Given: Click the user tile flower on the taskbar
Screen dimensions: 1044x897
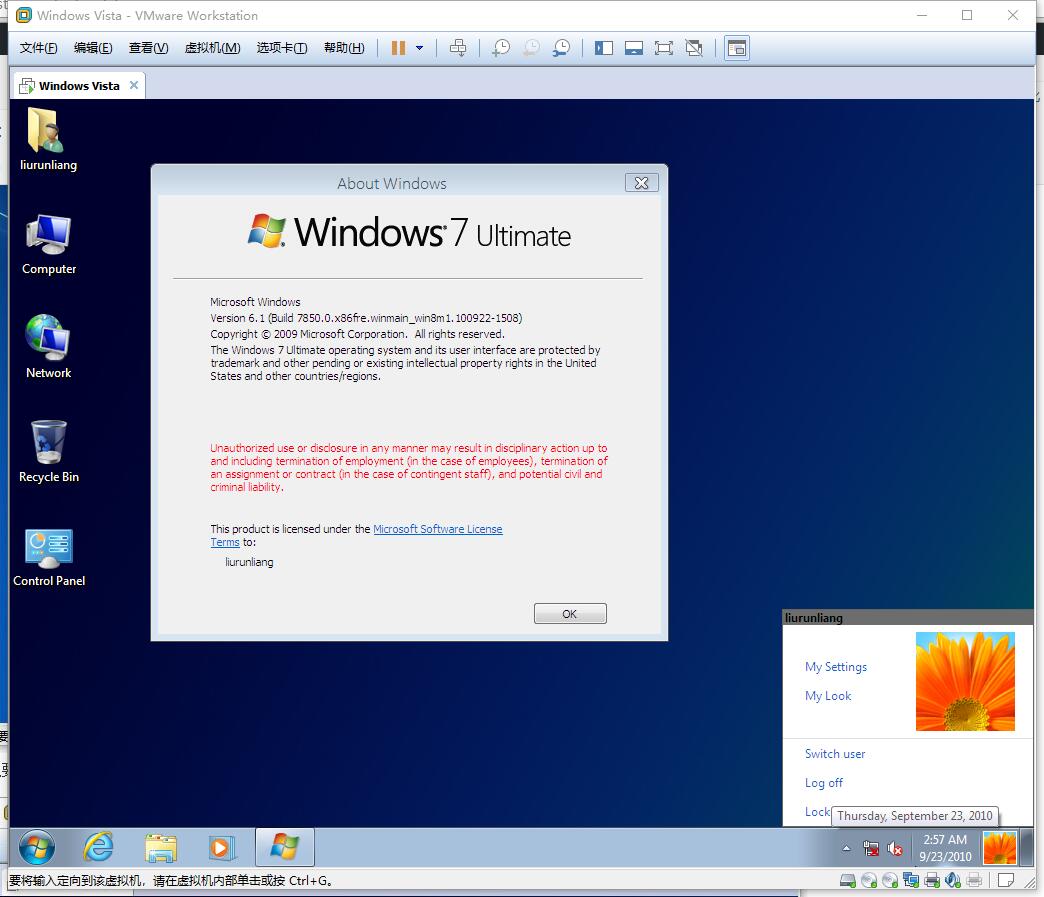Looking at the screenshot, I should coord(999,848).
